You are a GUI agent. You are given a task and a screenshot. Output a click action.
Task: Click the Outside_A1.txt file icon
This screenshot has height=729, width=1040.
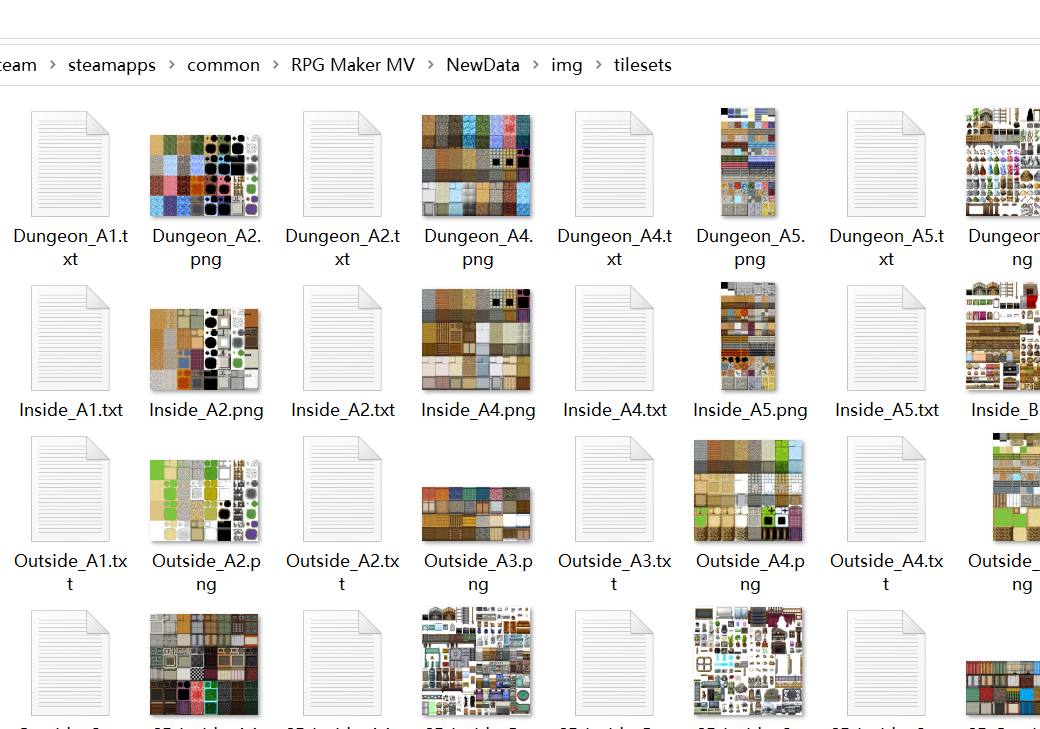pyautogui.click(x=70, y=489)
